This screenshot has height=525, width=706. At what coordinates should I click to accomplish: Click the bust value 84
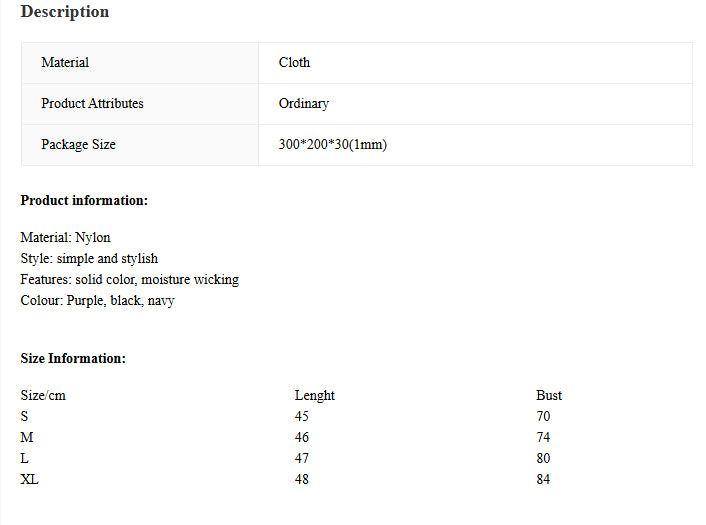(543, 479)
